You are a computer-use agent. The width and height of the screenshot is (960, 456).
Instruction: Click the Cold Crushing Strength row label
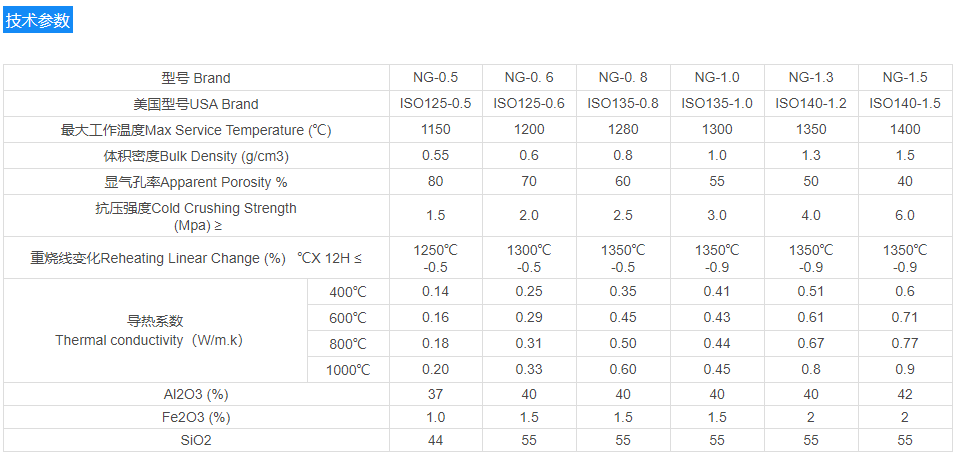click(x=196, y=216)
